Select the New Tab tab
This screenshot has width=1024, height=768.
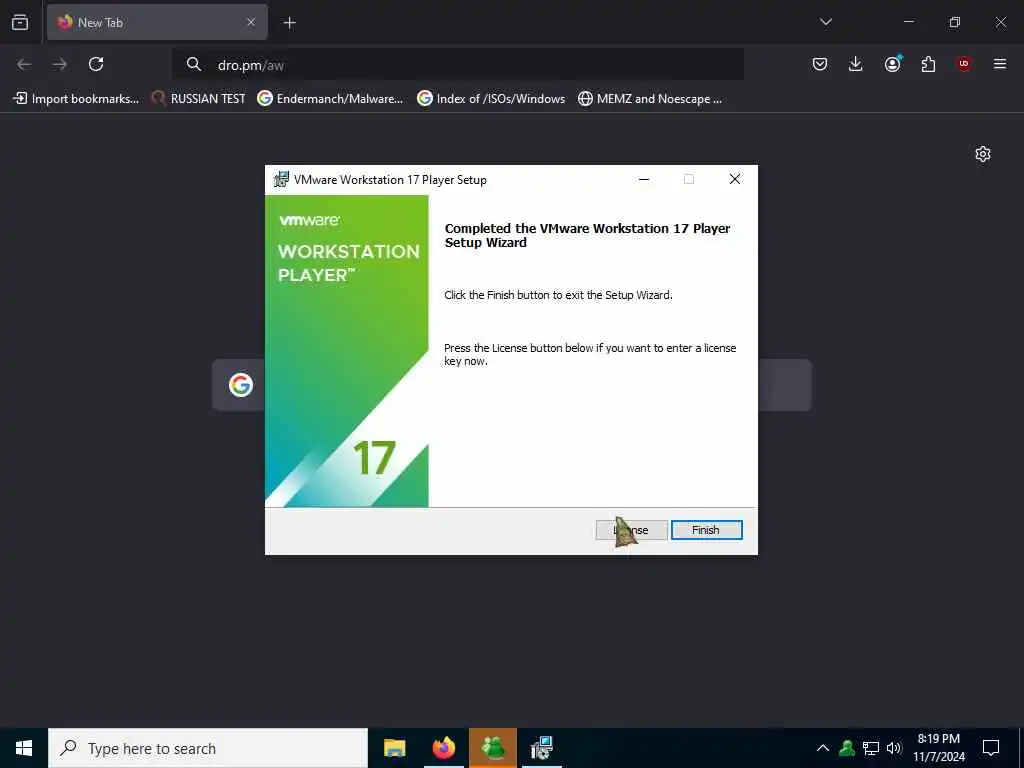[157, 22]
